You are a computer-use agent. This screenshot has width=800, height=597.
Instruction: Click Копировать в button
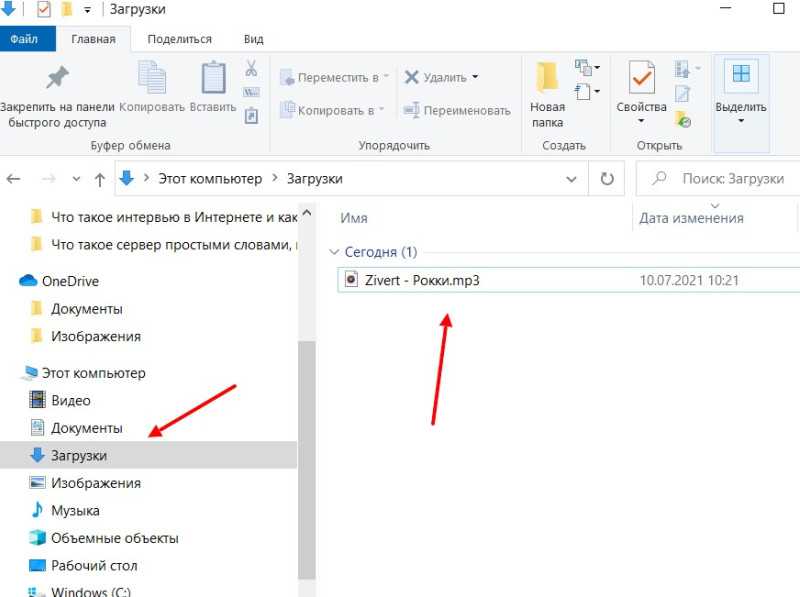pyautogui.click(x=332, y=110)
